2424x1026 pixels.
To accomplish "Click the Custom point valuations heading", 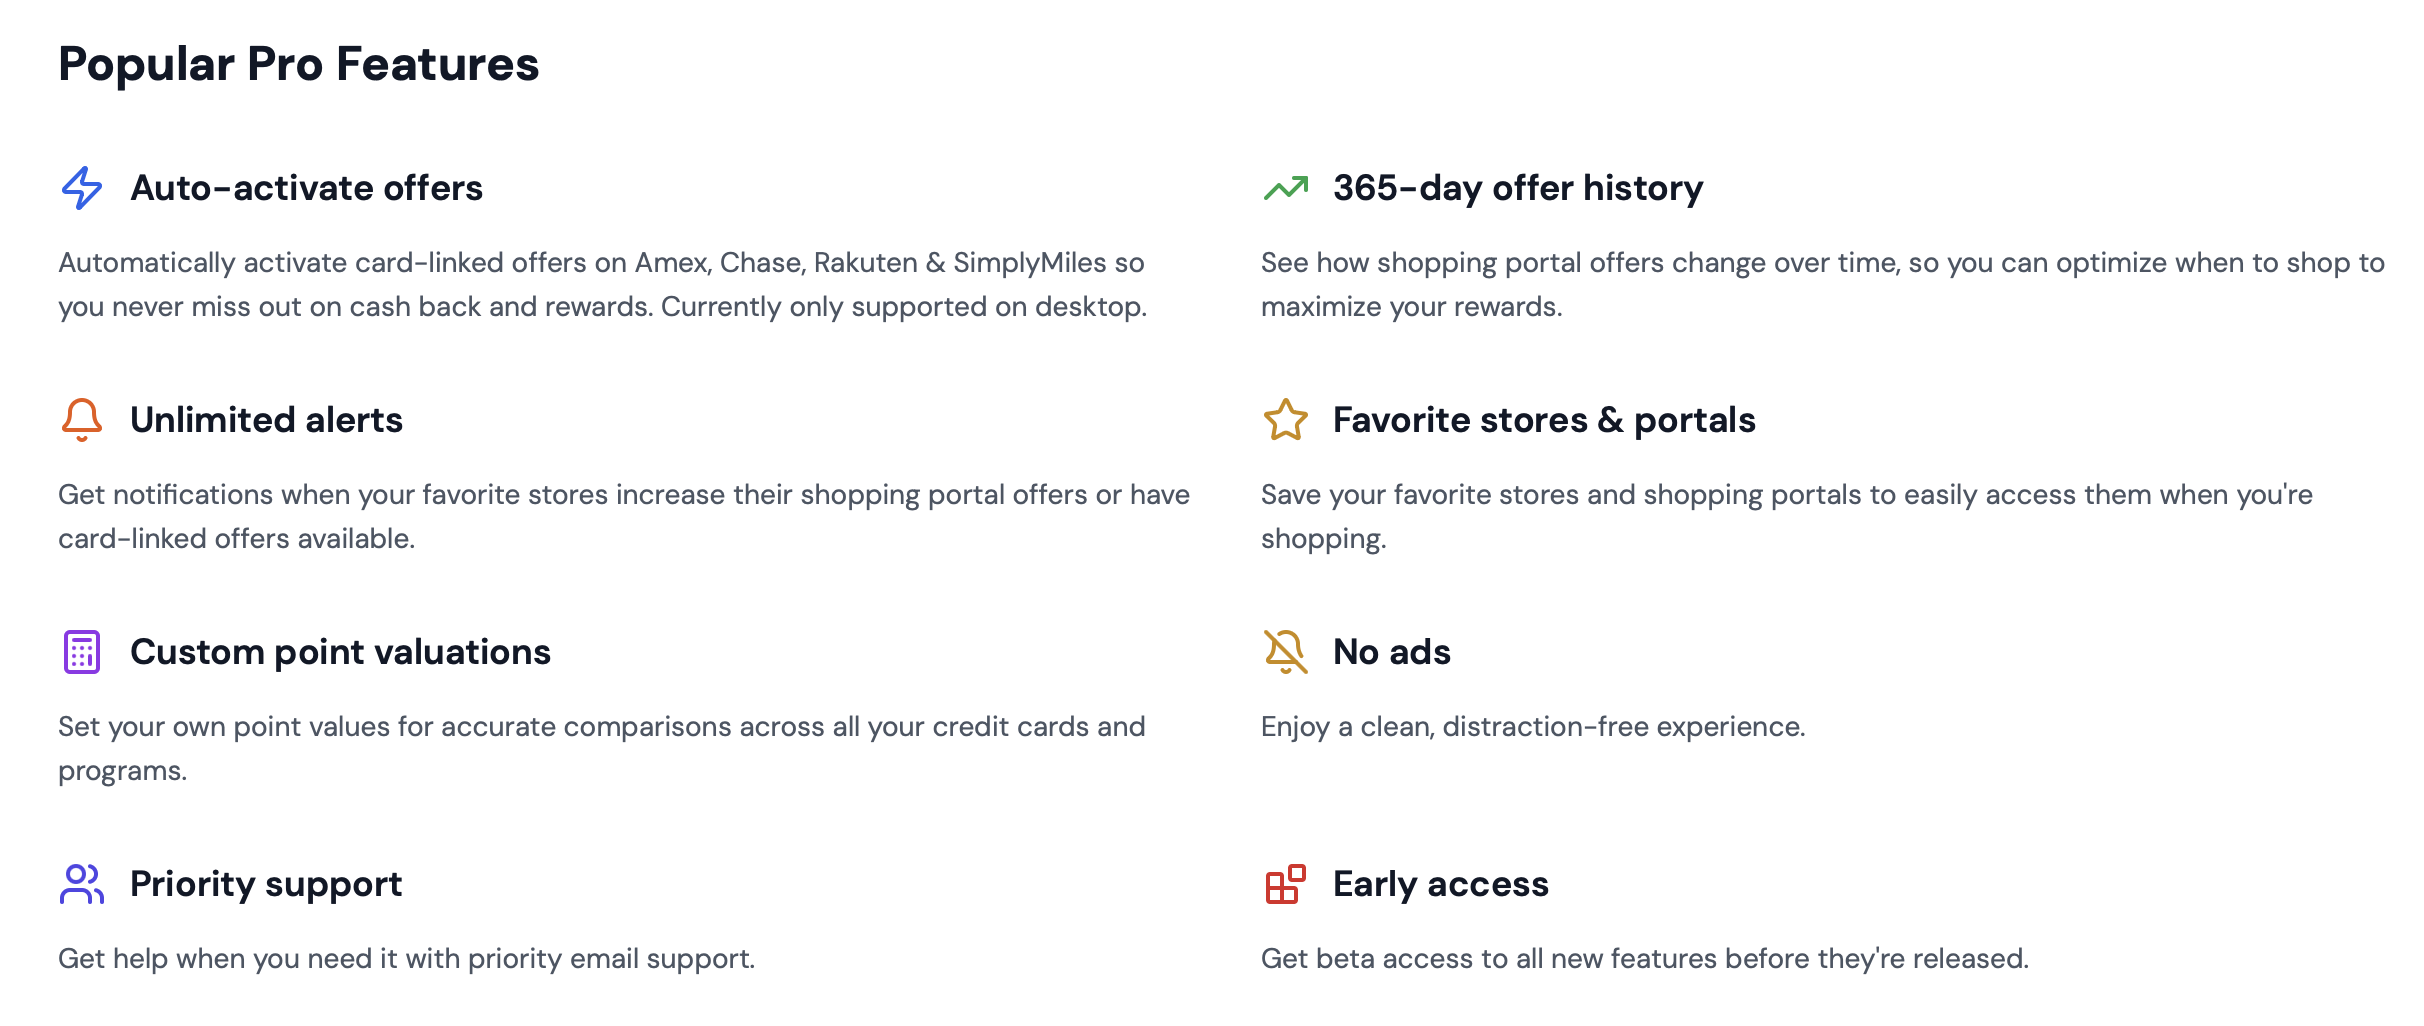I will point(340,652).
